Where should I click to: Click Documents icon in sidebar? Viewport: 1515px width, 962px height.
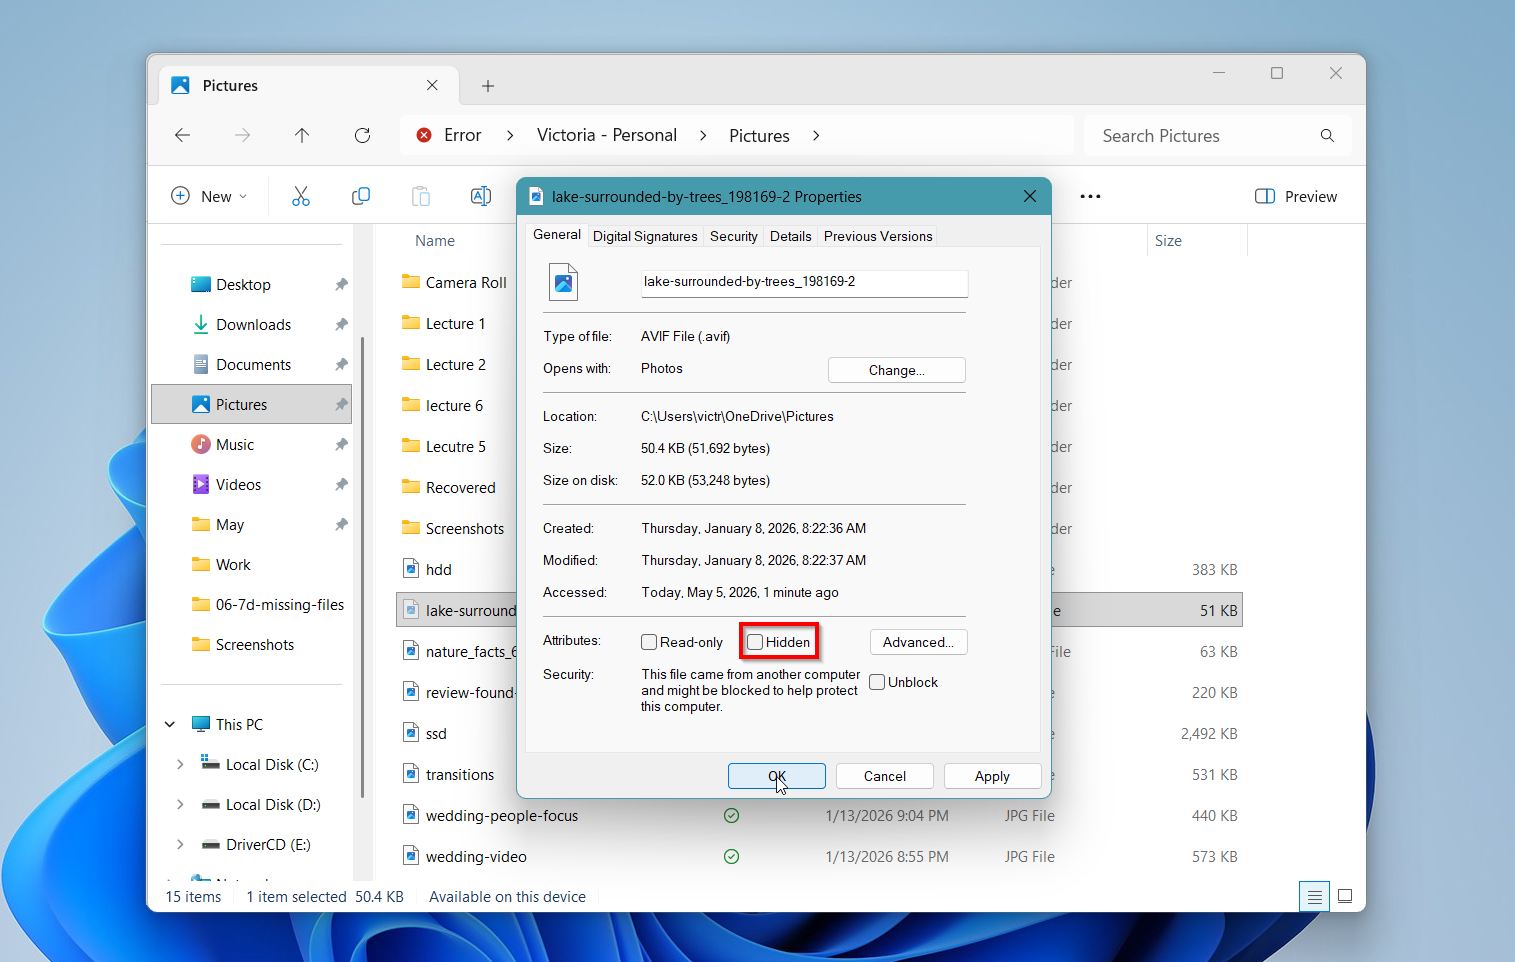[201, 364]
